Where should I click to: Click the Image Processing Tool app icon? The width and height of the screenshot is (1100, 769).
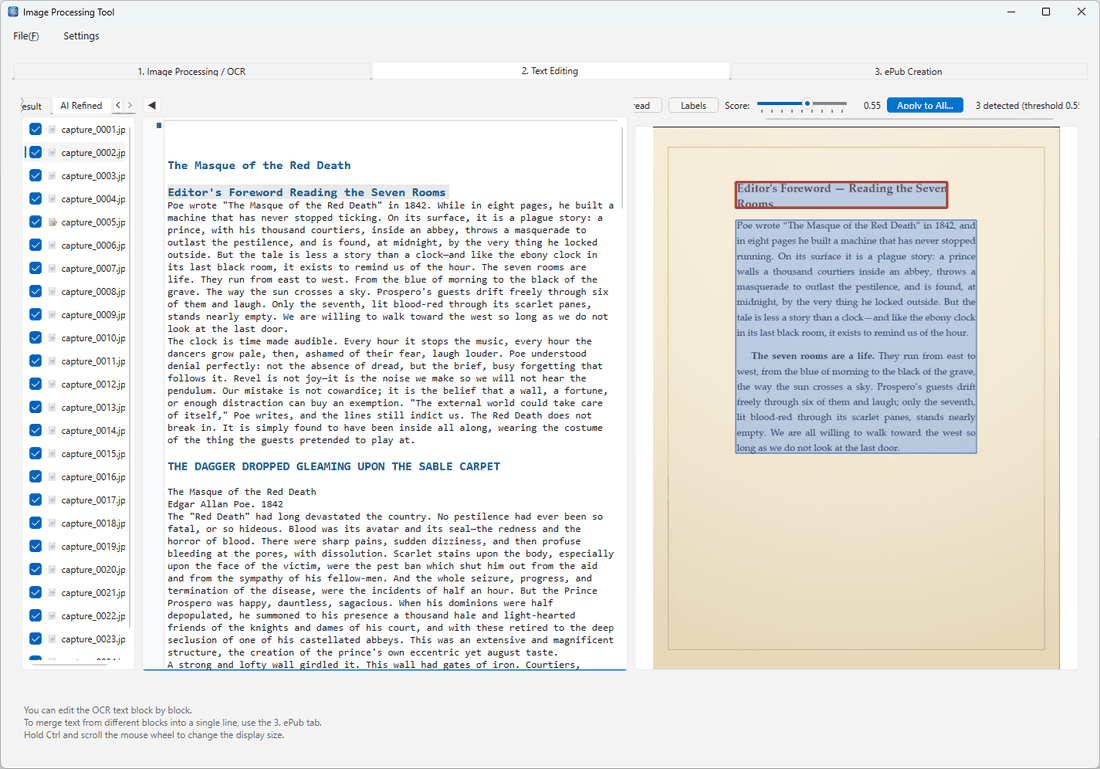click(x=13, y=12)
